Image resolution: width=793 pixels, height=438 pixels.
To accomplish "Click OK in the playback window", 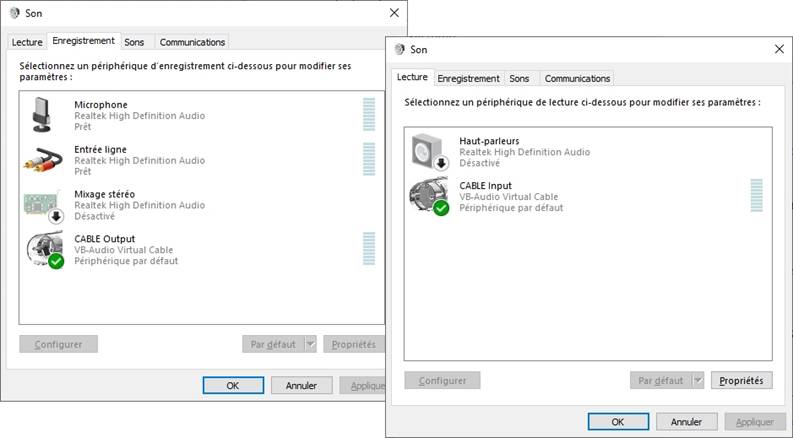I will point(618,422).
